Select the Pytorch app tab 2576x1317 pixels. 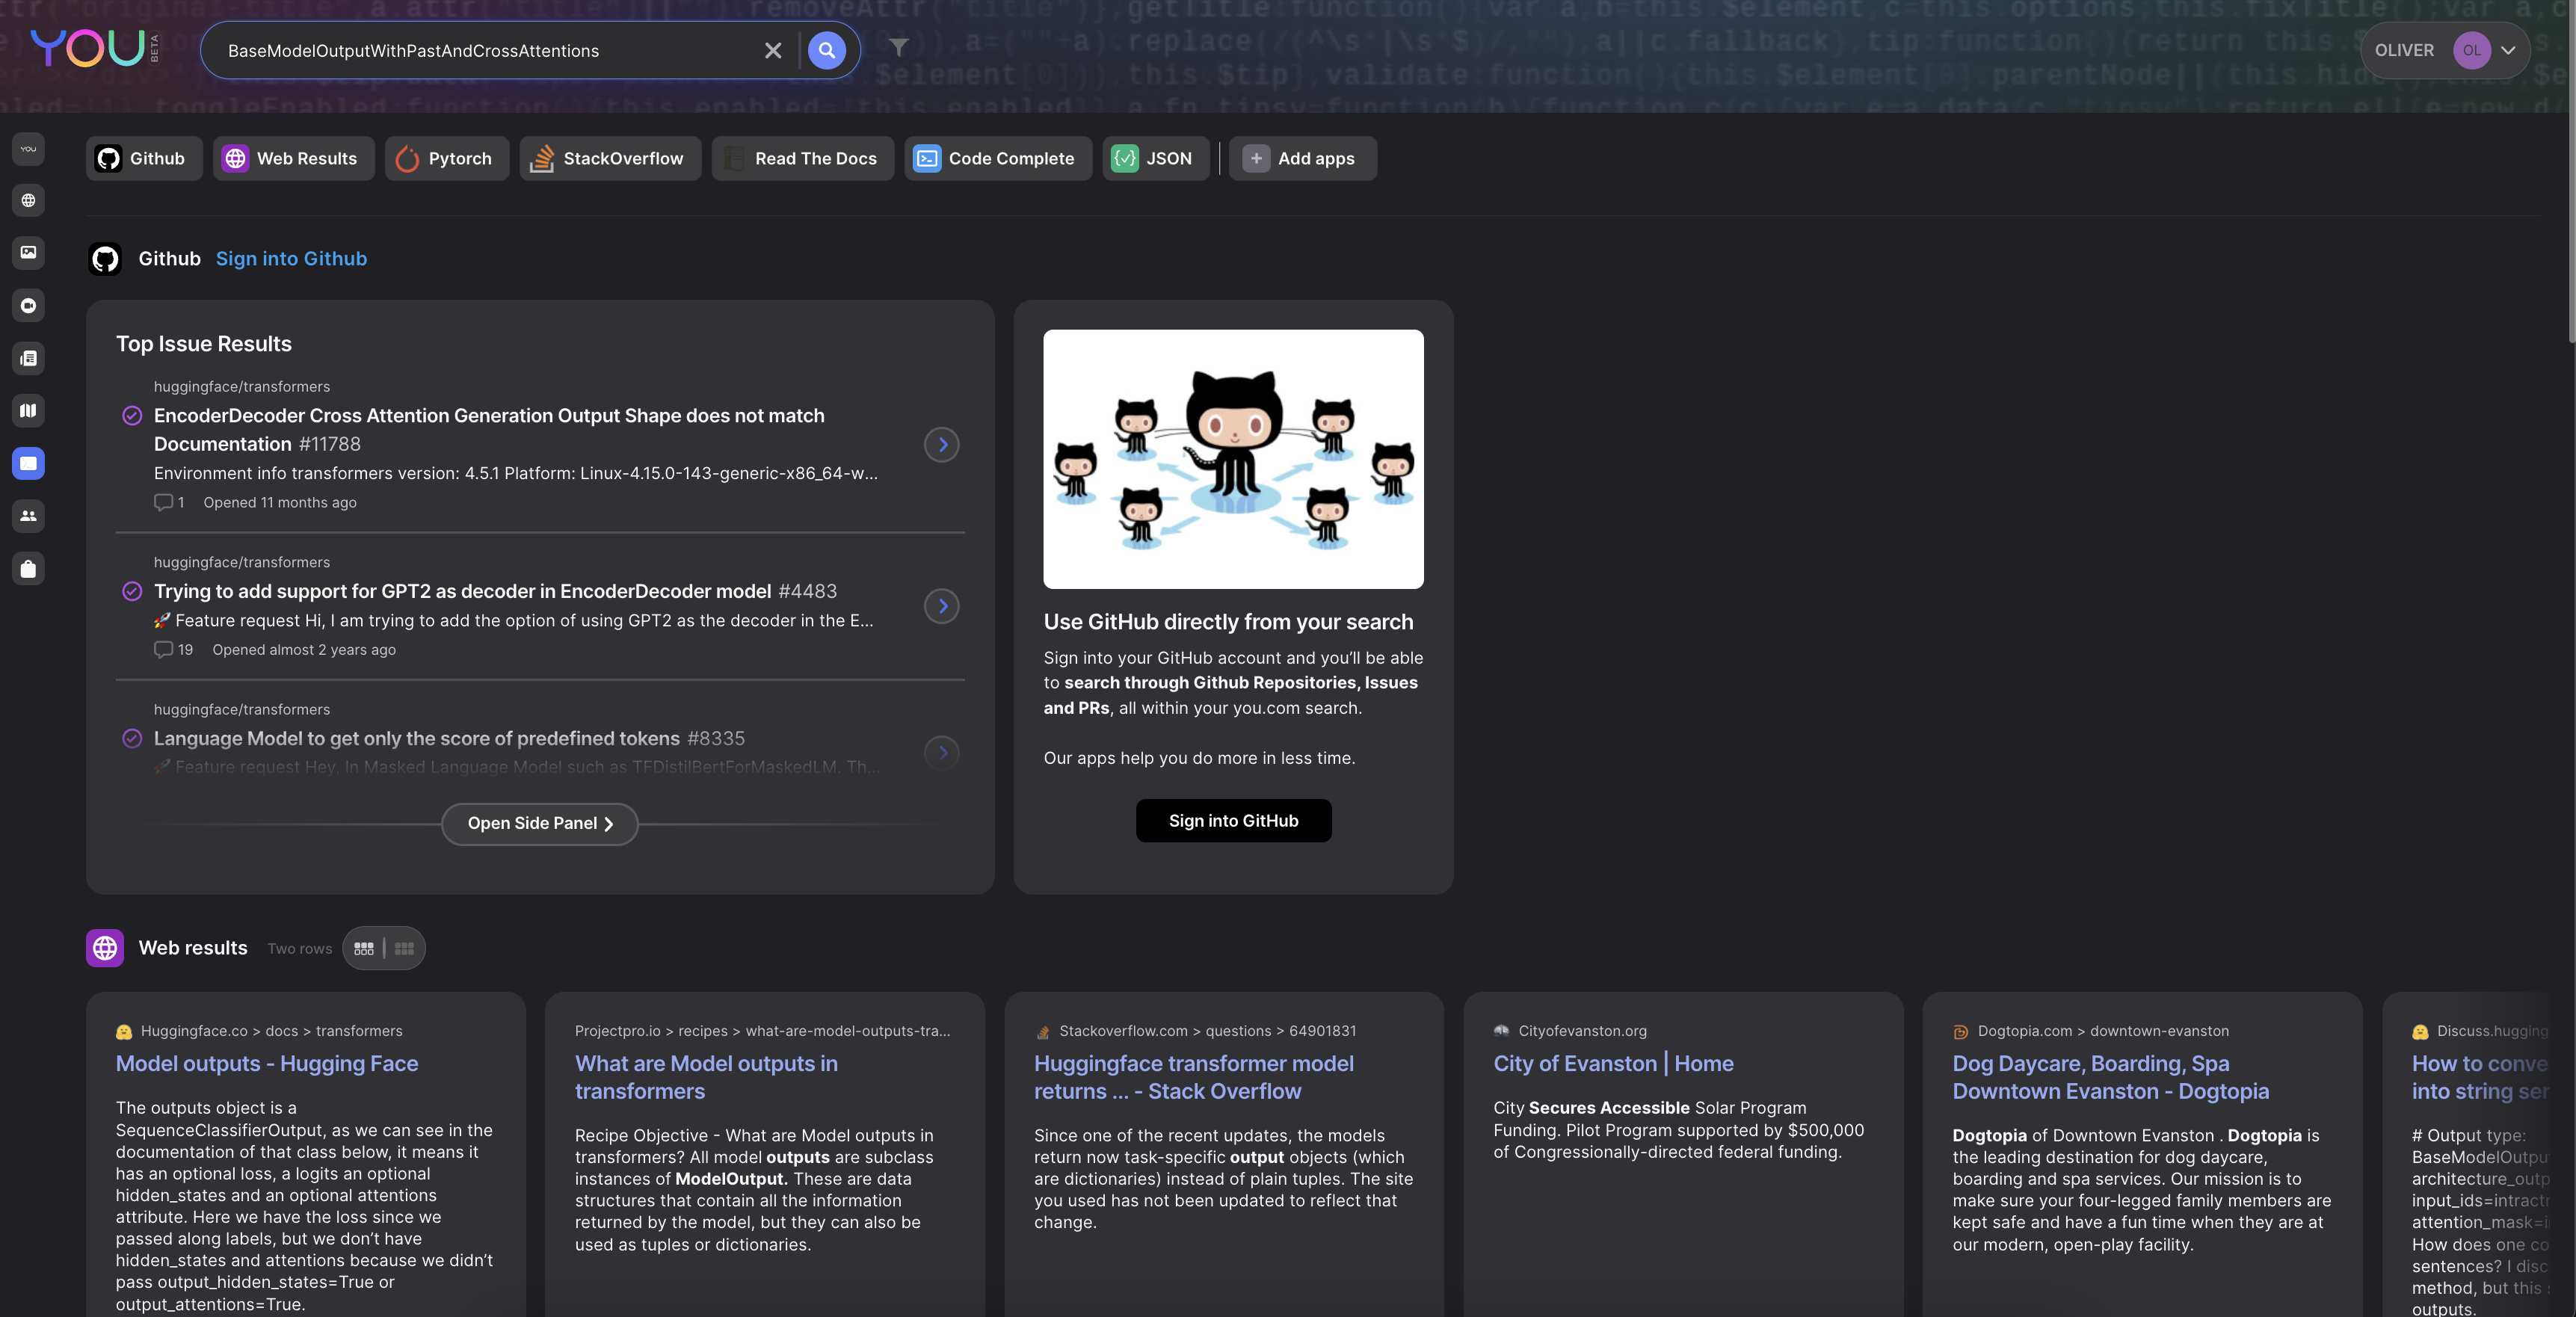tap(446, 158)
